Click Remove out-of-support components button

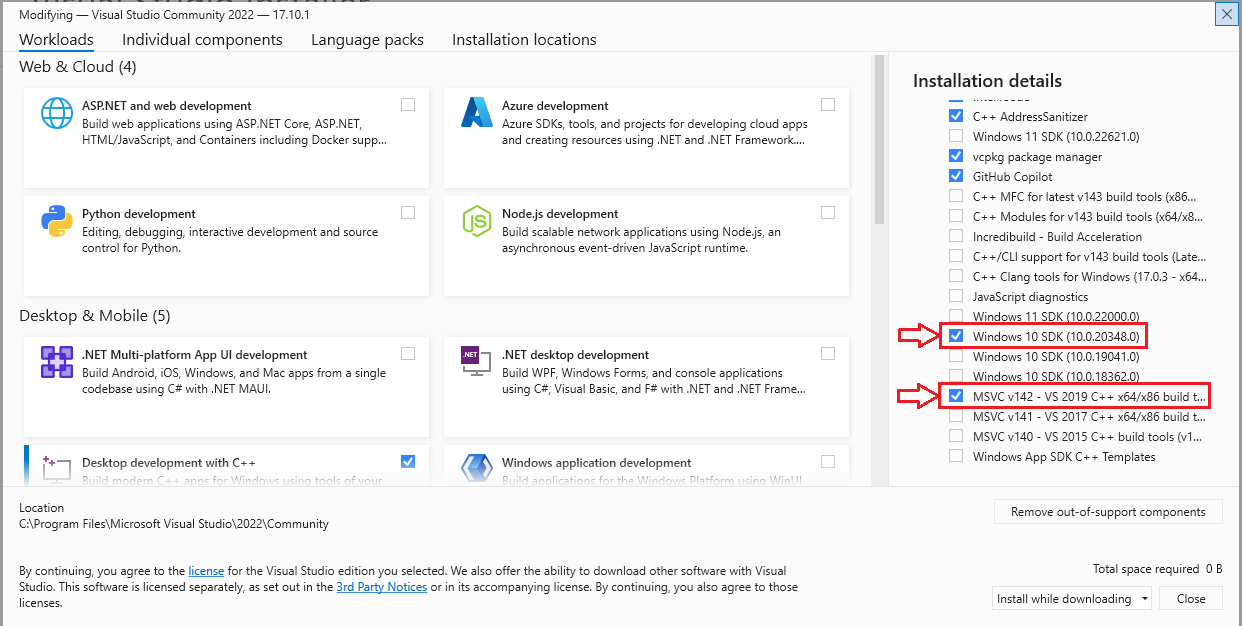coord(1108,512)
